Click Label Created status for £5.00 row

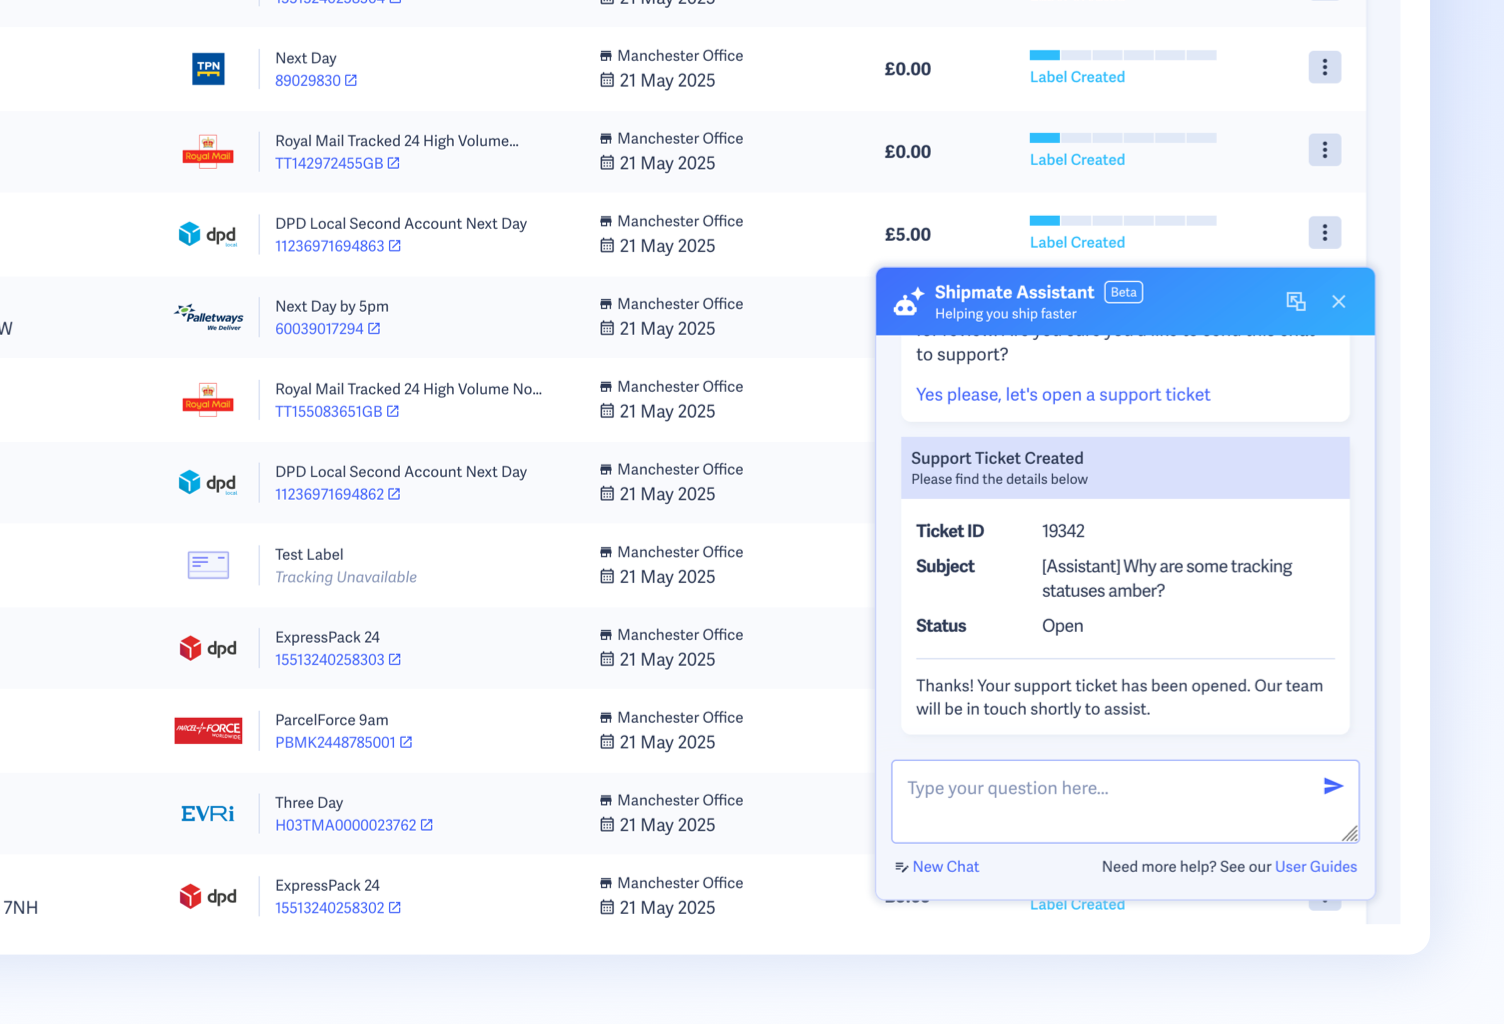tap(1077, 242)
